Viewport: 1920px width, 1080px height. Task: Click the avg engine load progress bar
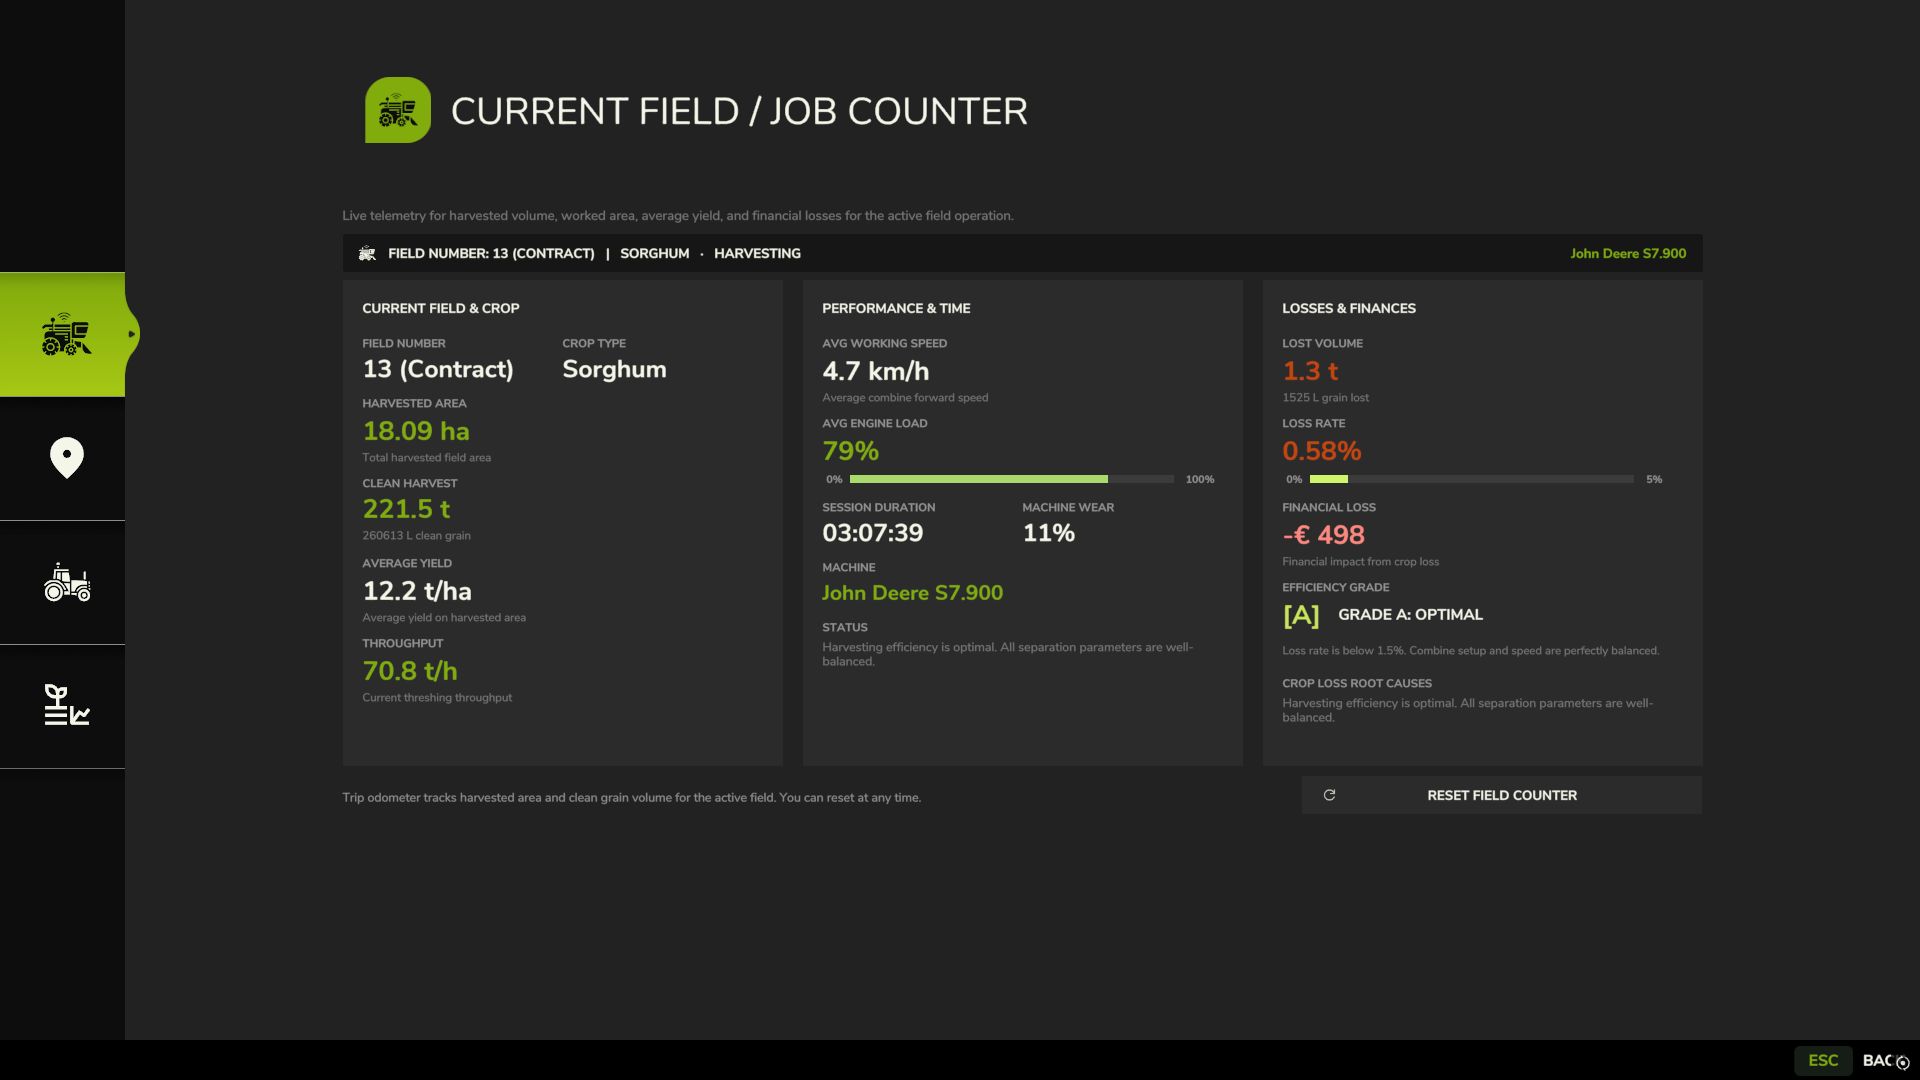pyautogui.click(x=1012, y=479)
